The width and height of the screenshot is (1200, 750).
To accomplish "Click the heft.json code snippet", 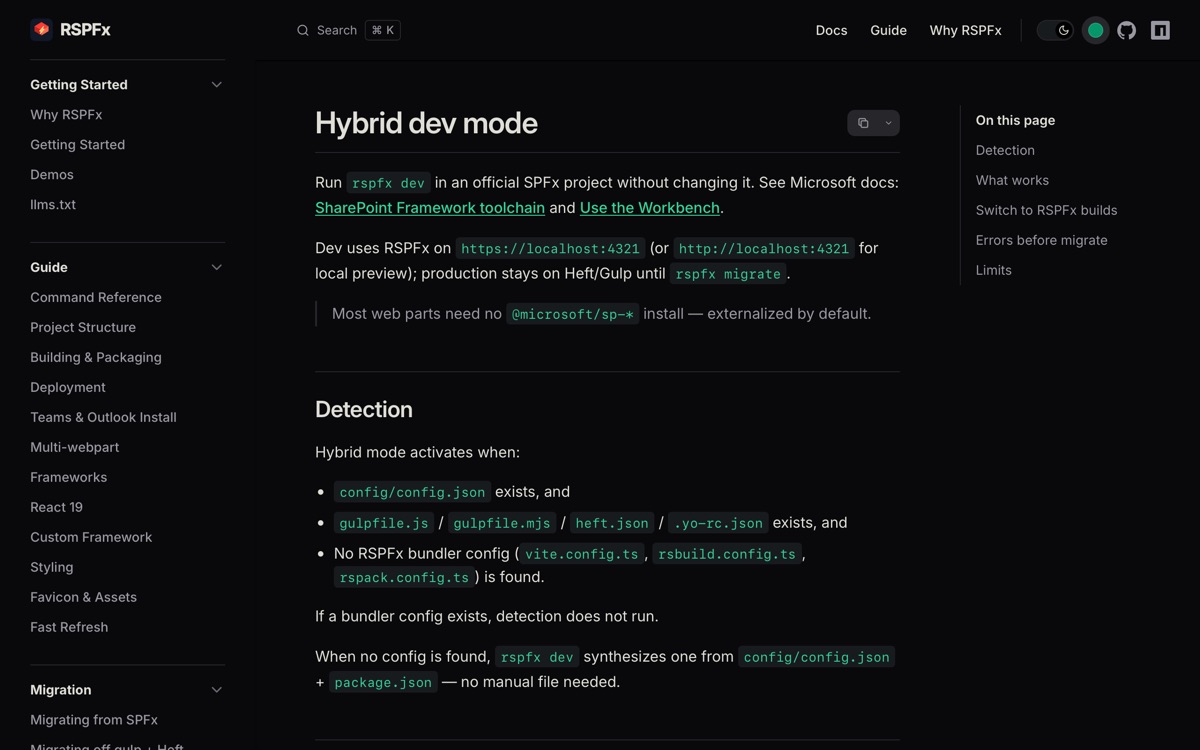I will (x=612, y=523).
